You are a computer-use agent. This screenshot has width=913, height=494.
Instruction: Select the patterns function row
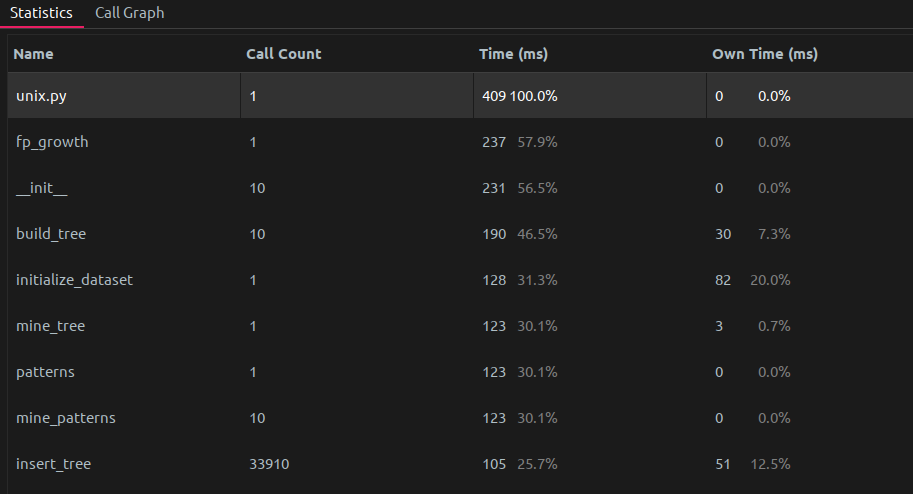(460, 372)
